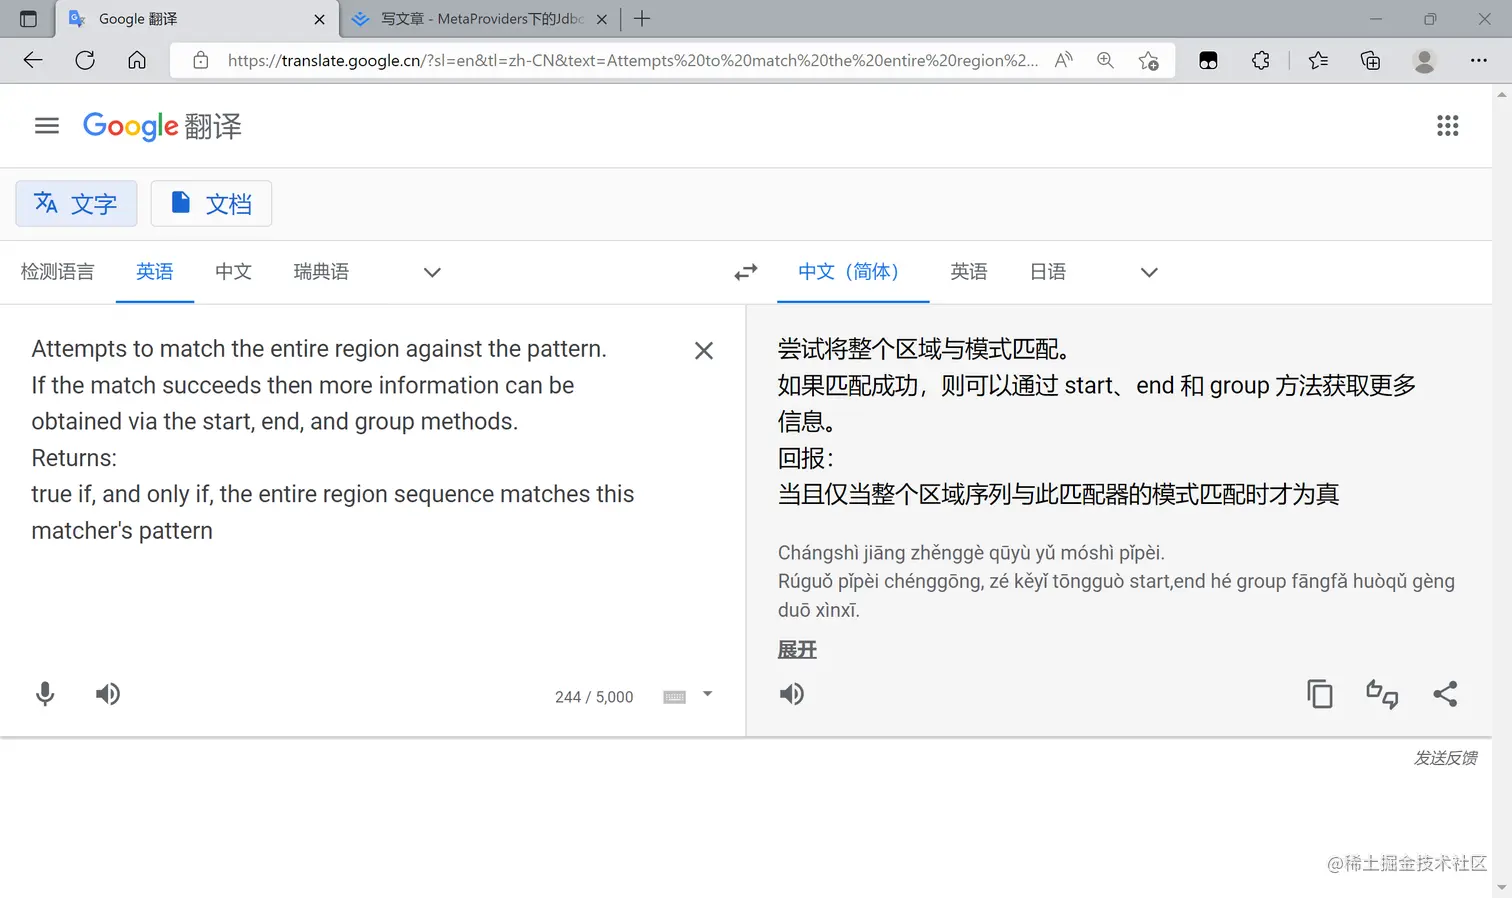Go back in the browser
Screen dimensions: 1512x898
pyautogui.click(x=33, y=60)
